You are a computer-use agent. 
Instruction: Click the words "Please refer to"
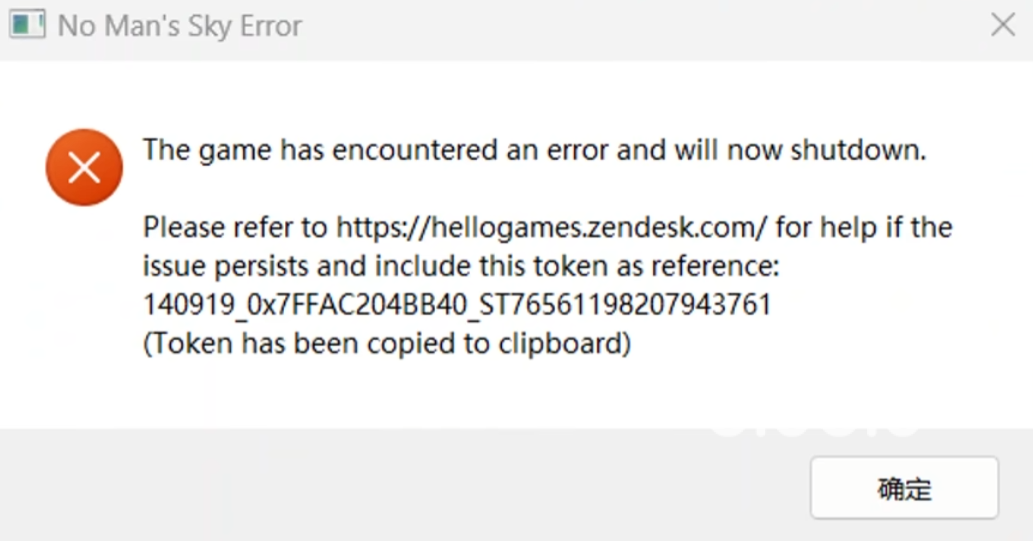coord(235,228)
